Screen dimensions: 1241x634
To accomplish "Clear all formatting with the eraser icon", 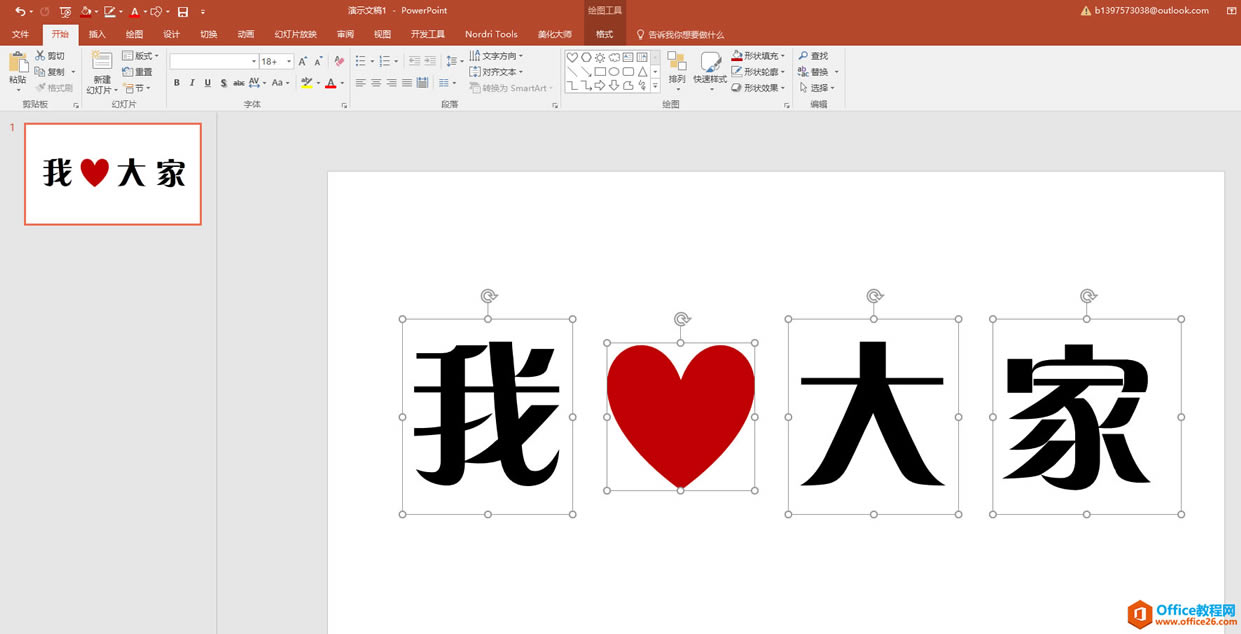I will pyautogui.click(x=339, y=61).
